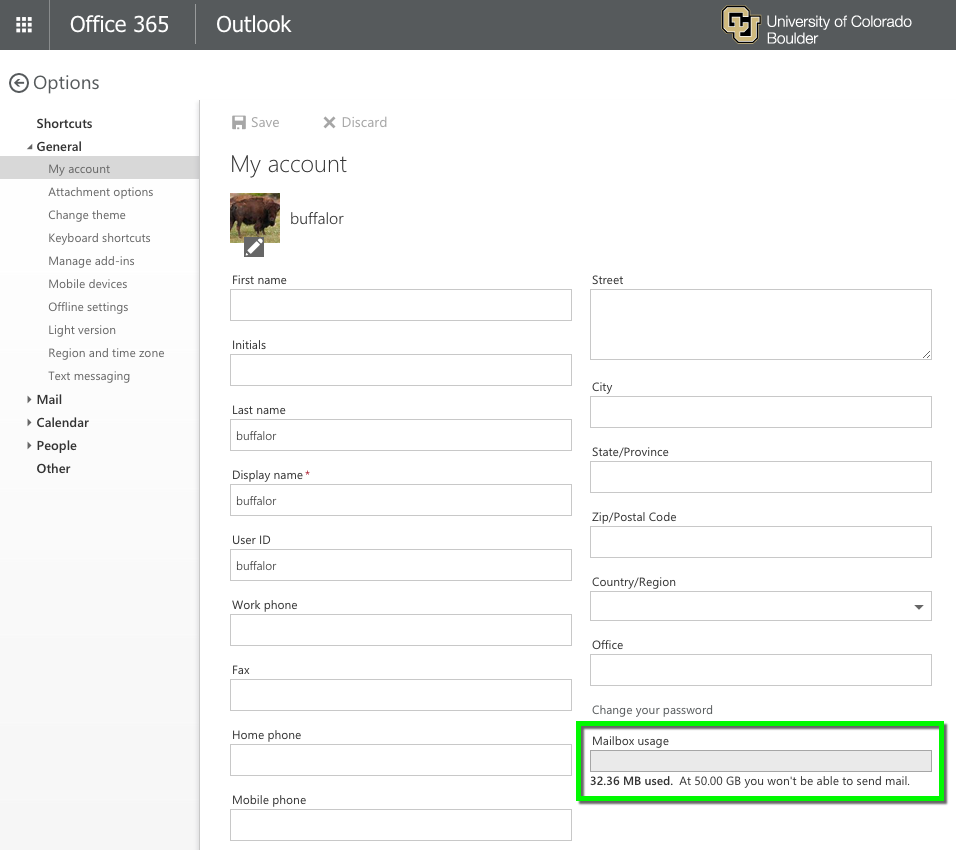956x850 pixels.
Task: Click the Change your password link
Action: click(652, 710)
